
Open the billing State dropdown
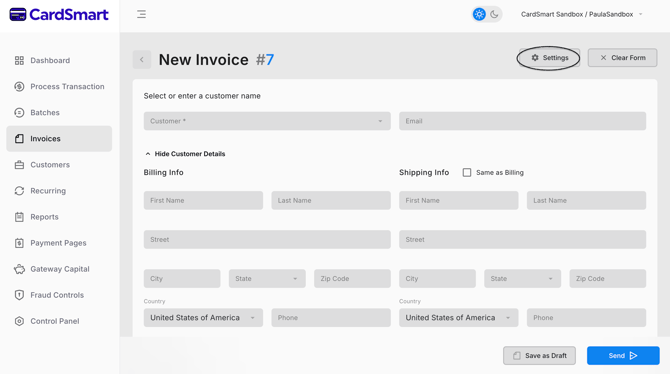(267, 279)
